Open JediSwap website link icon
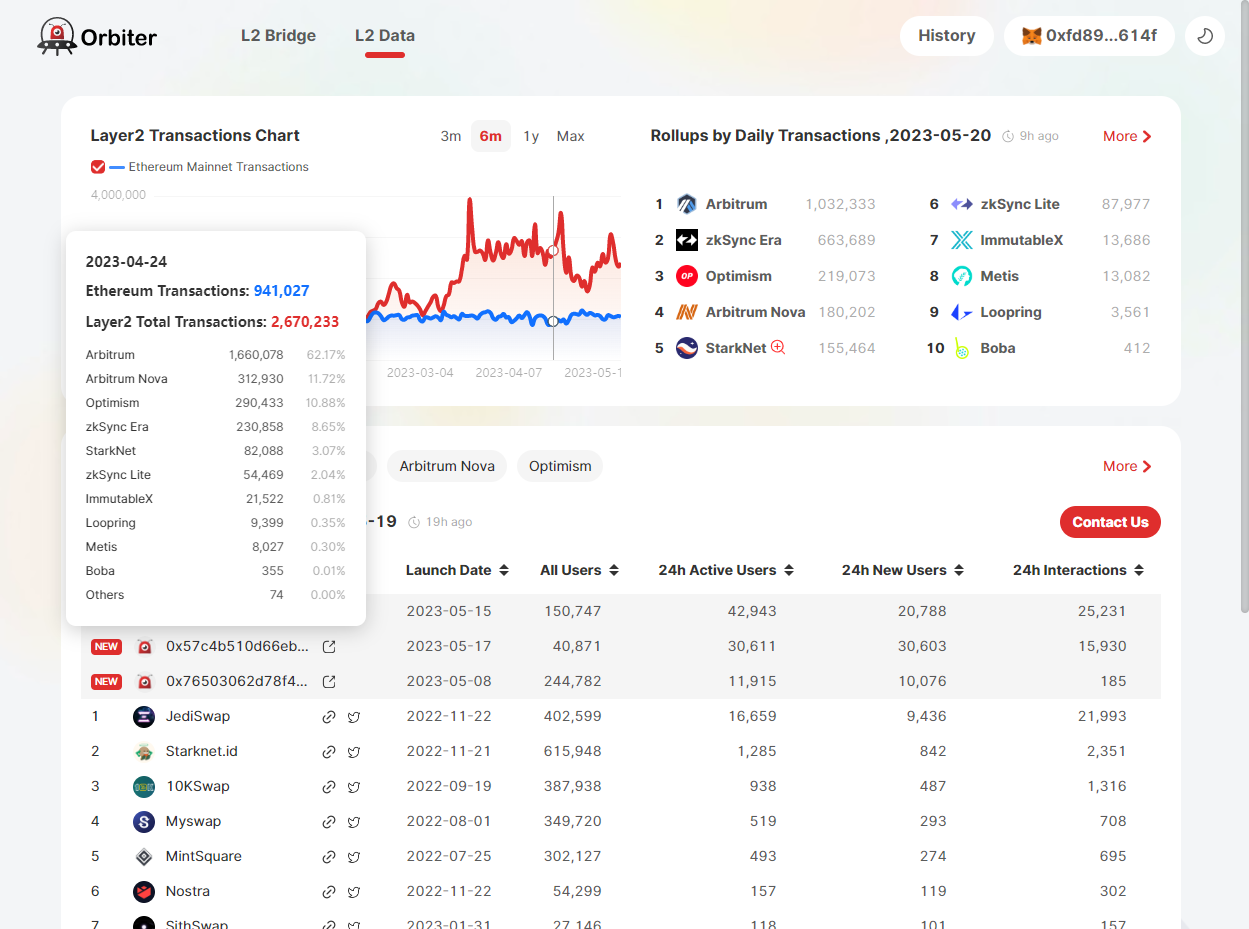 pos(329,717)
